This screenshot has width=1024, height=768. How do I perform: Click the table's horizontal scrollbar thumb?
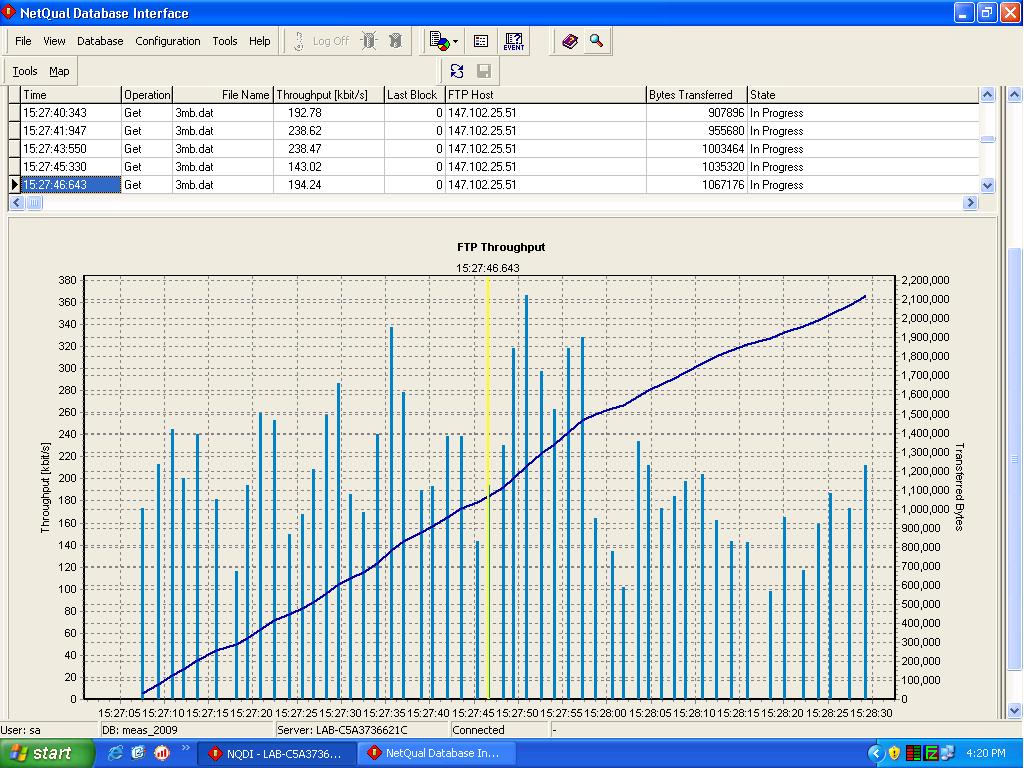click(34, 202)
